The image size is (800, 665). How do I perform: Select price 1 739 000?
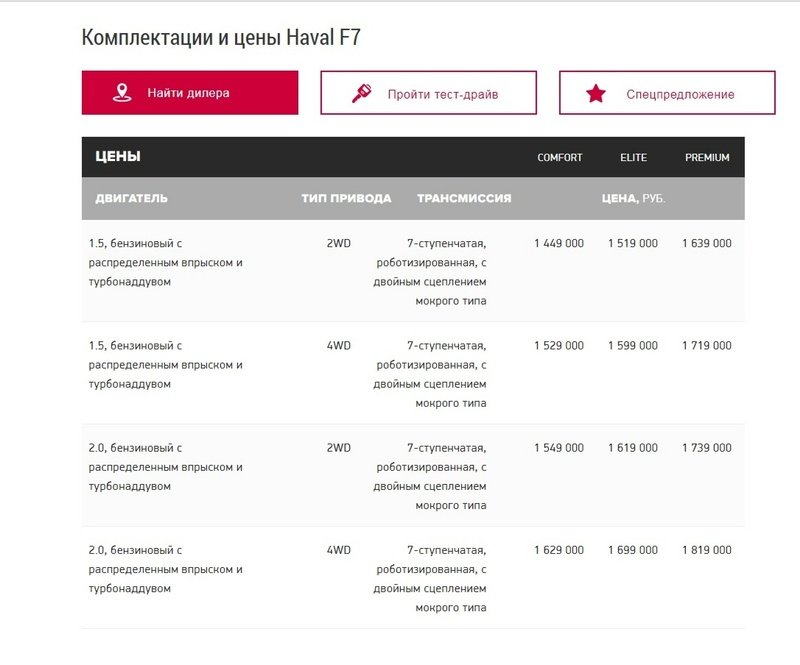(x=707, y=448)
